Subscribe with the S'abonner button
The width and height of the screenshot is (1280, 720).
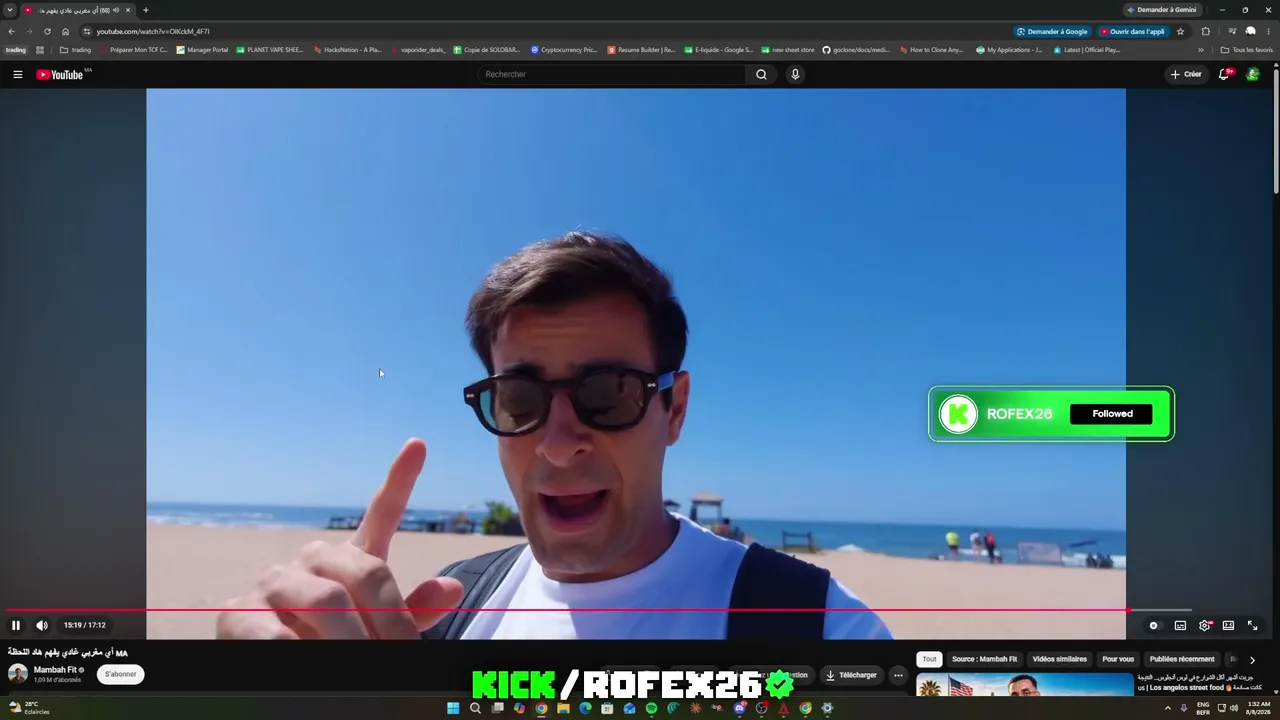pyautogui.click(x=121, y=674)
